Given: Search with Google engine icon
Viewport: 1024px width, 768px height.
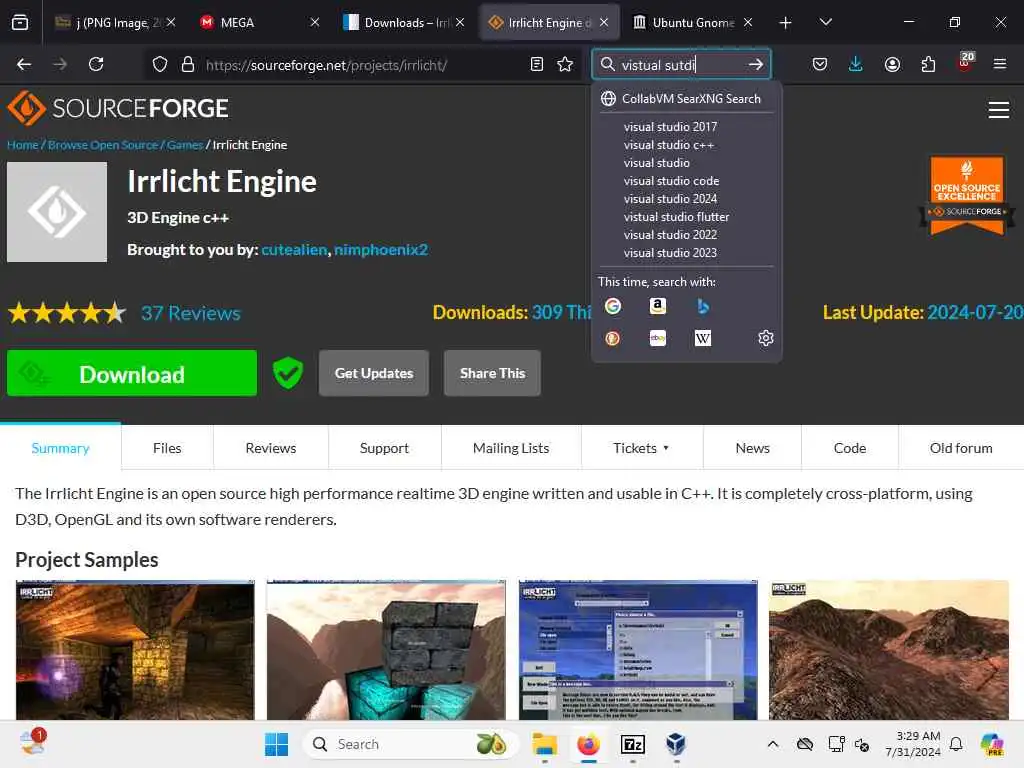Looking at the screenshot, I should coord(613,306).
